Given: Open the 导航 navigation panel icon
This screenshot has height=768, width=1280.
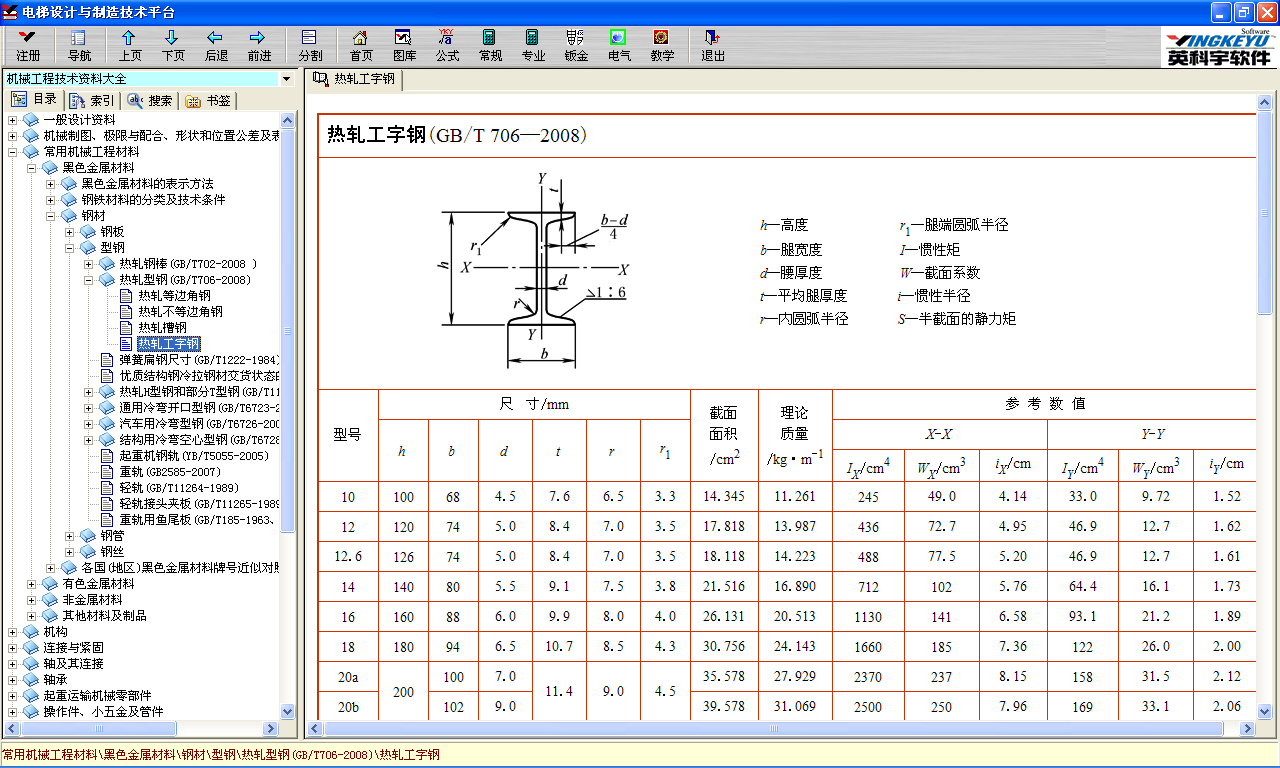Looking at the screenshot, I should tap(79, 45).
